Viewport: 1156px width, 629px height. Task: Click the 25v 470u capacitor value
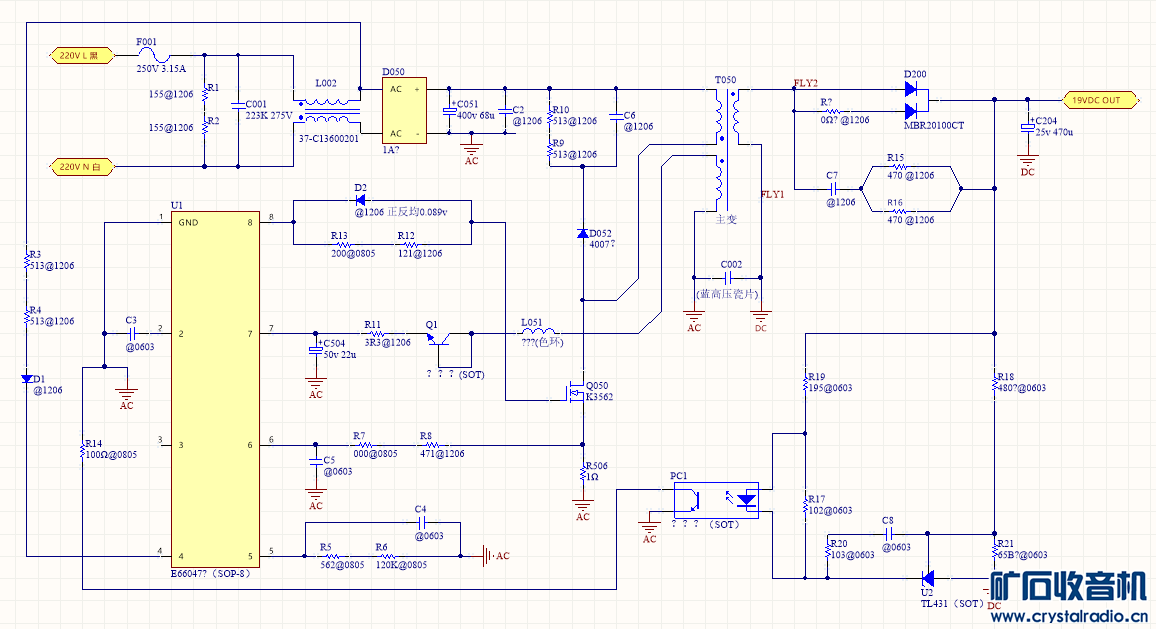point(1054,132)
